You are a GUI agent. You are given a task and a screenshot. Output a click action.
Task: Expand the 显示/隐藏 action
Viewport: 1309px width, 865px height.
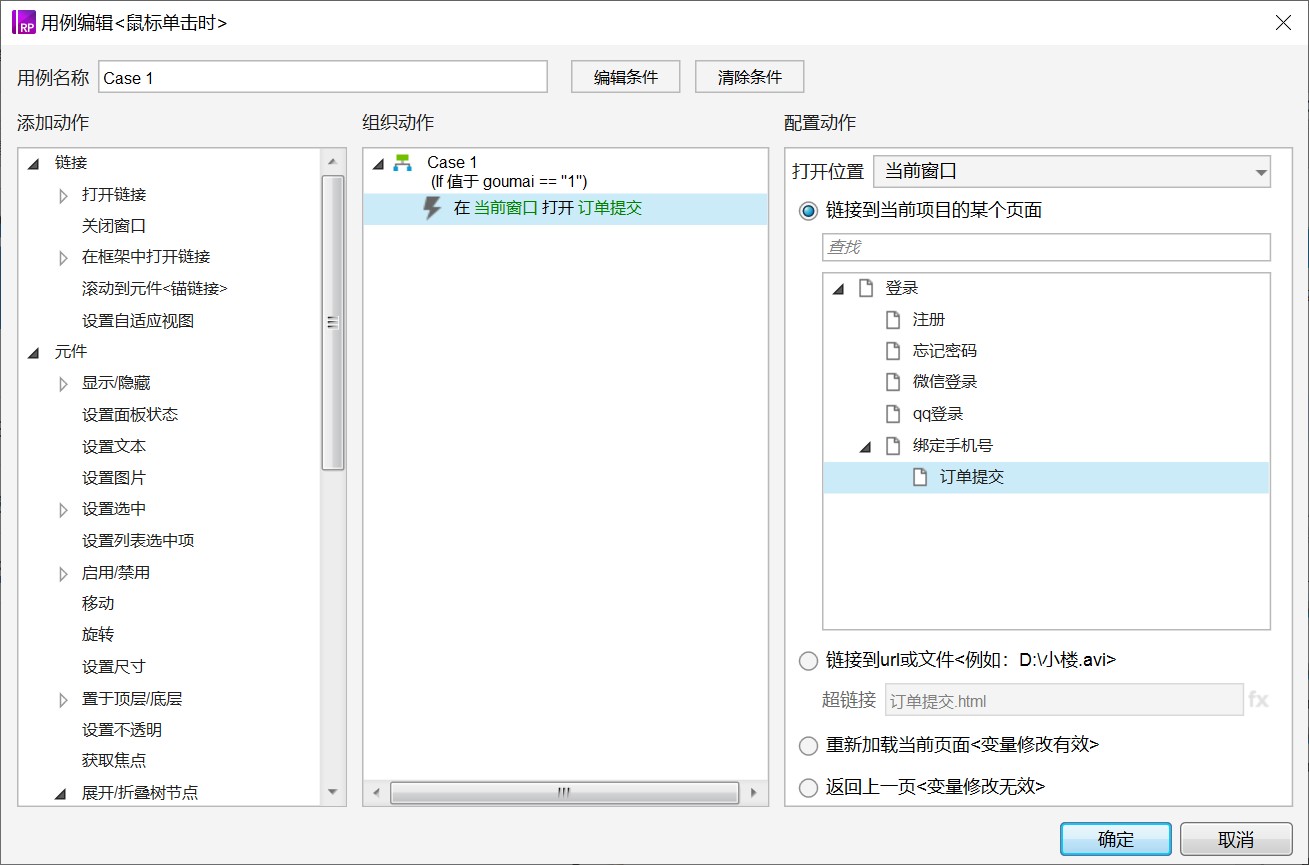(x=63, y=384)
